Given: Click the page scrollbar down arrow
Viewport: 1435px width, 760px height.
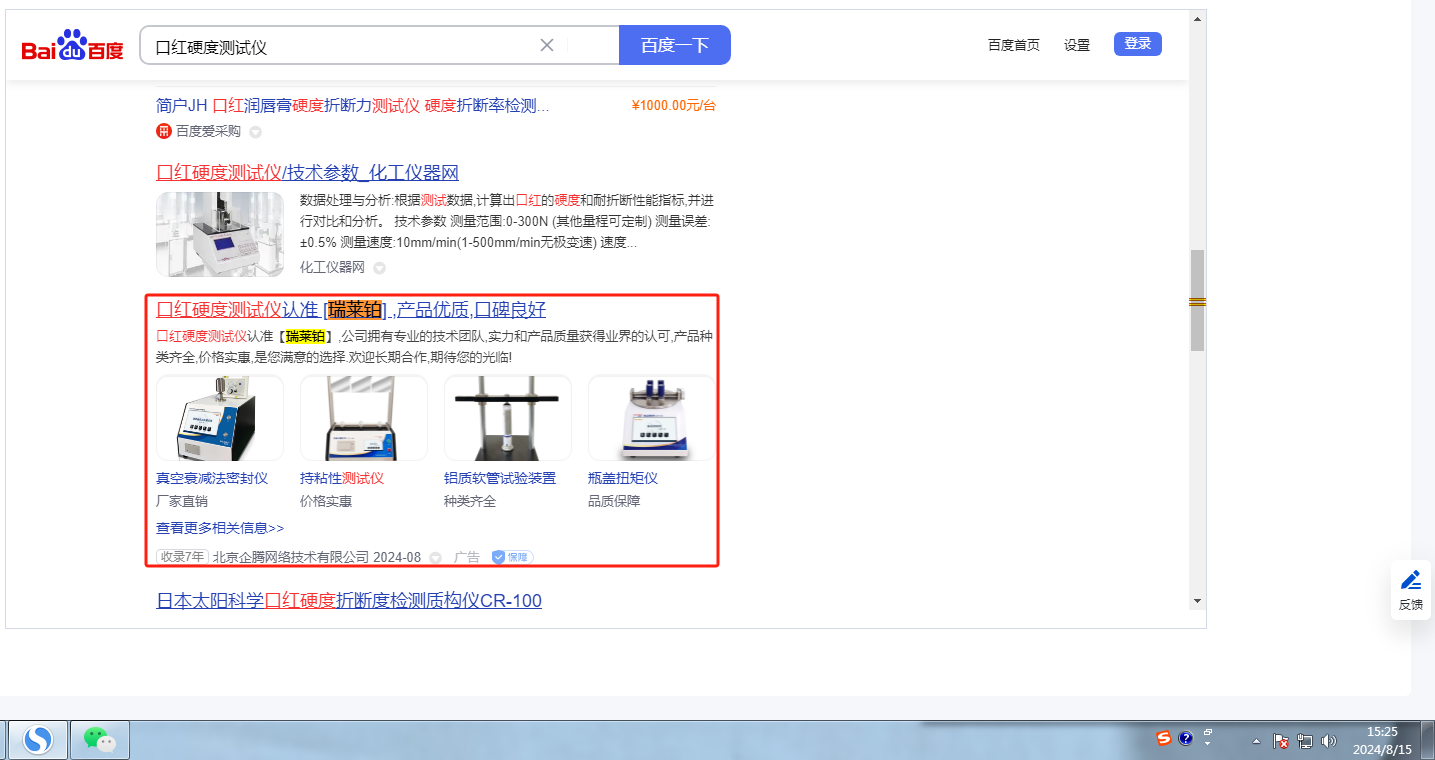Looking at the screenshot, I should point(1197,600).
